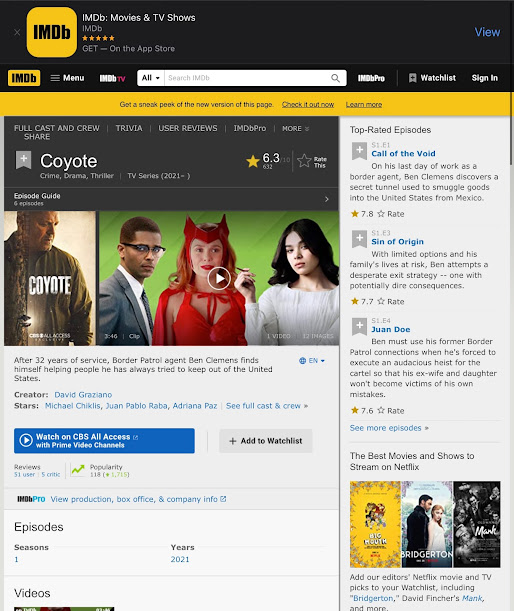Open the 1 VIDEO link
Screen dimensions: 514x611
(279, 336)
